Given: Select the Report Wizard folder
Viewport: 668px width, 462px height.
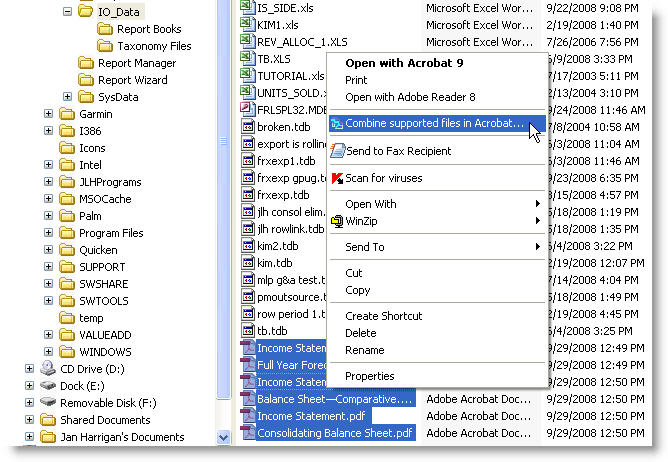Looking at the screenshot, I should point(132,80).
